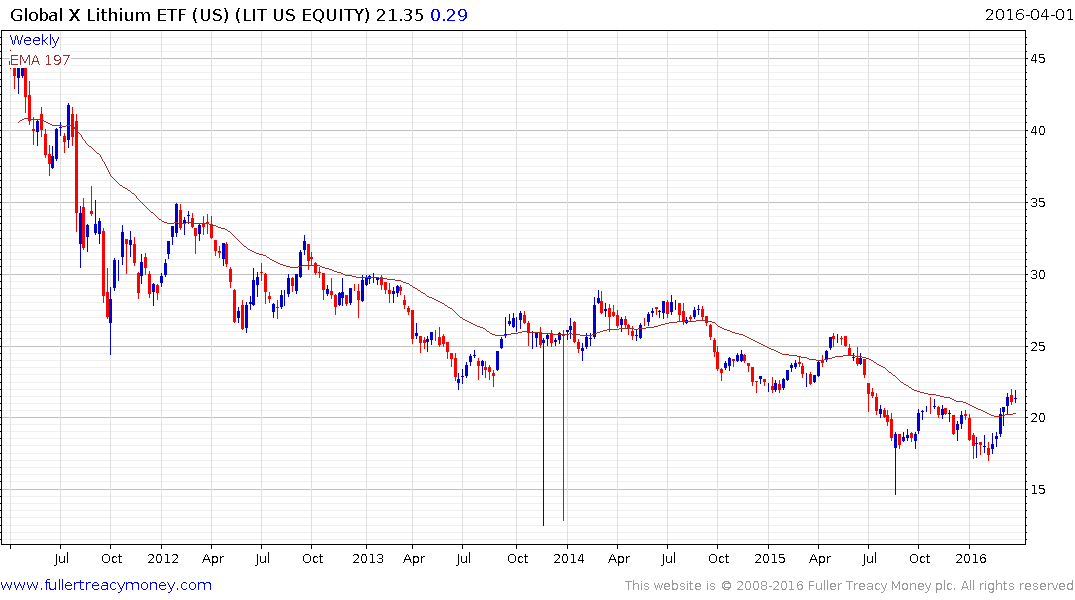Click the 2016 time axis label
Screen dimensions: 1075x600
970,559
